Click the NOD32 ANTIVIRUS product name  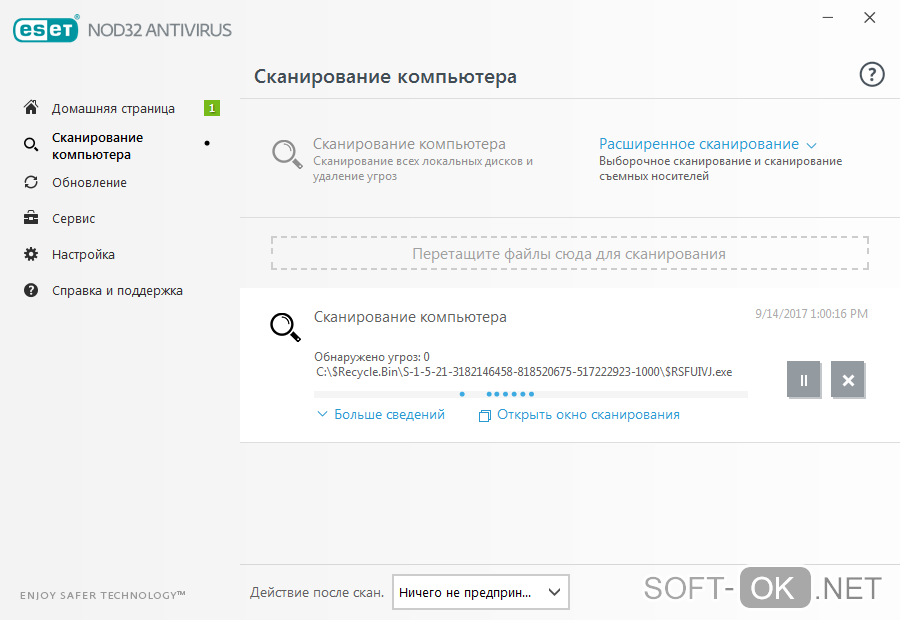pos(160,30)
